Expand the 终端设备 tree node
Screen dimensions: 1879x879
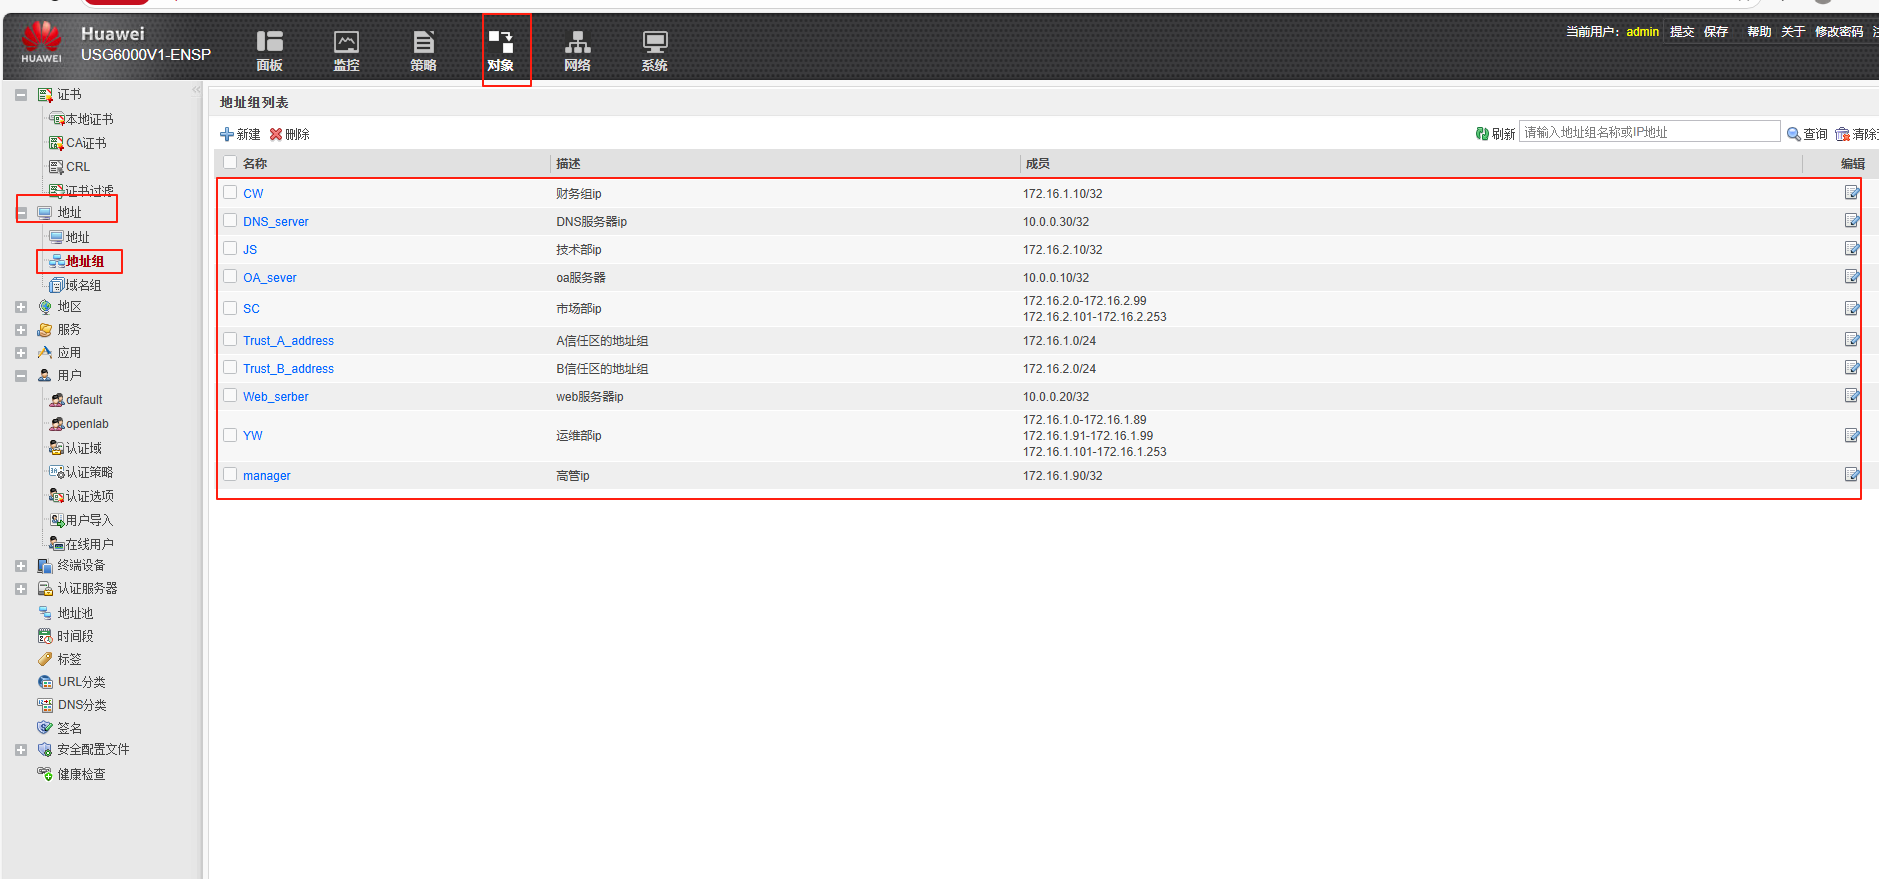(21, 565)
